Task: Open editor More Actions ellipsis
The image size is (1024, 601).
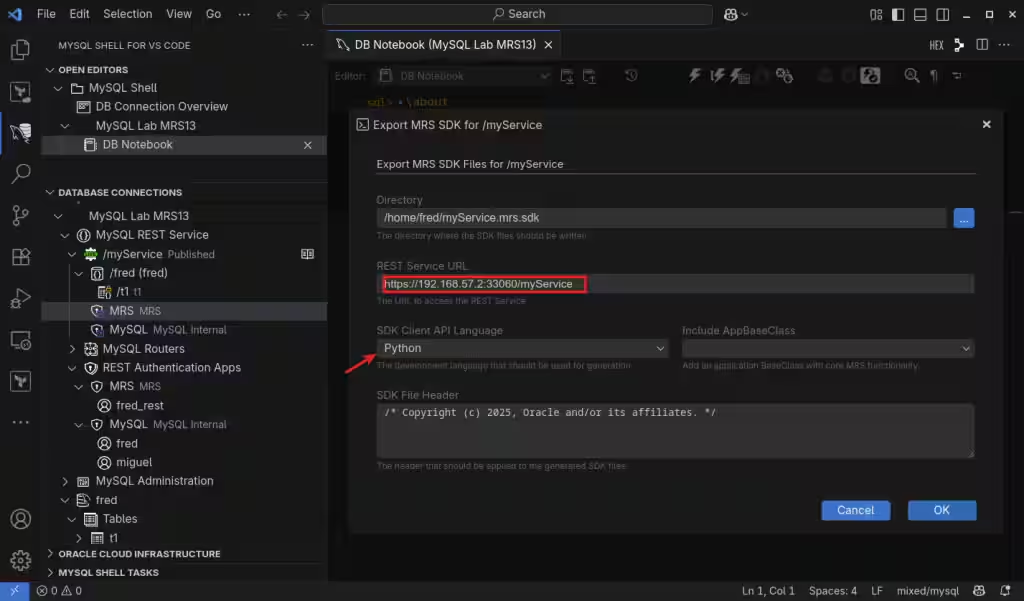Action: (1004, 44)
